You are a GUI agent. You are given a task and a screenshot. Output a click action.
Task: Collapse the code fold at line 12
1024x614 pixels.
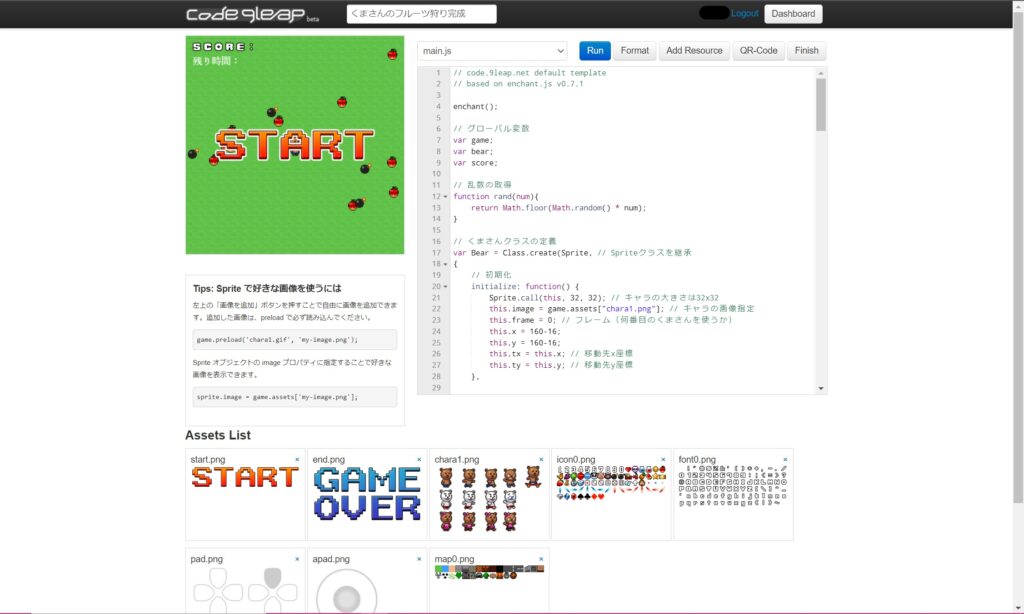coord(446,197)
